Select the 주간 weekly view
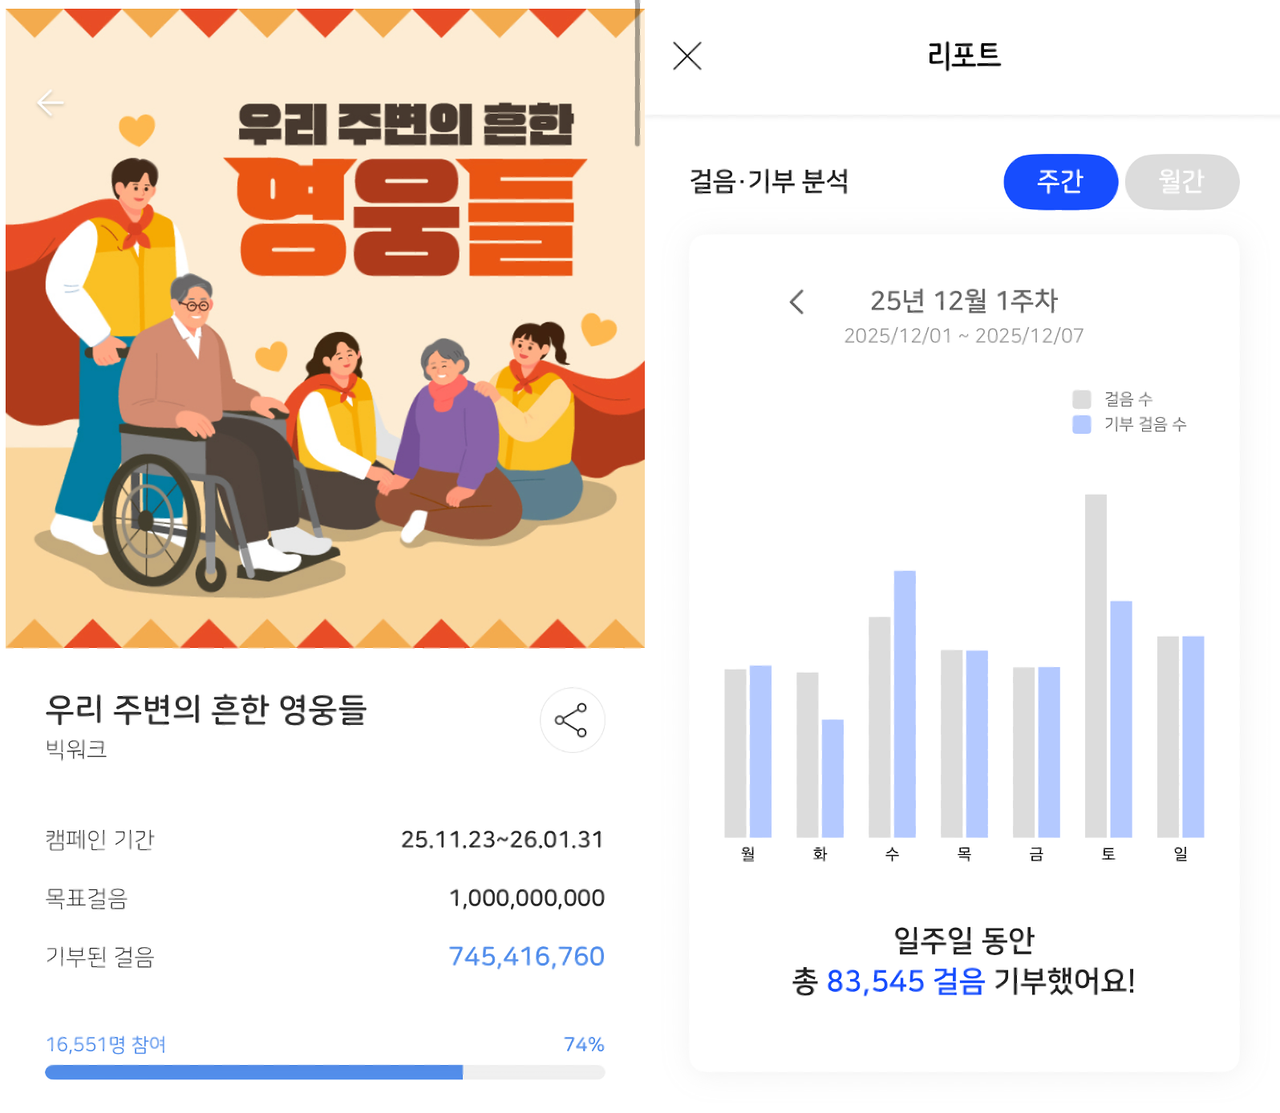 pos(1060,182)
